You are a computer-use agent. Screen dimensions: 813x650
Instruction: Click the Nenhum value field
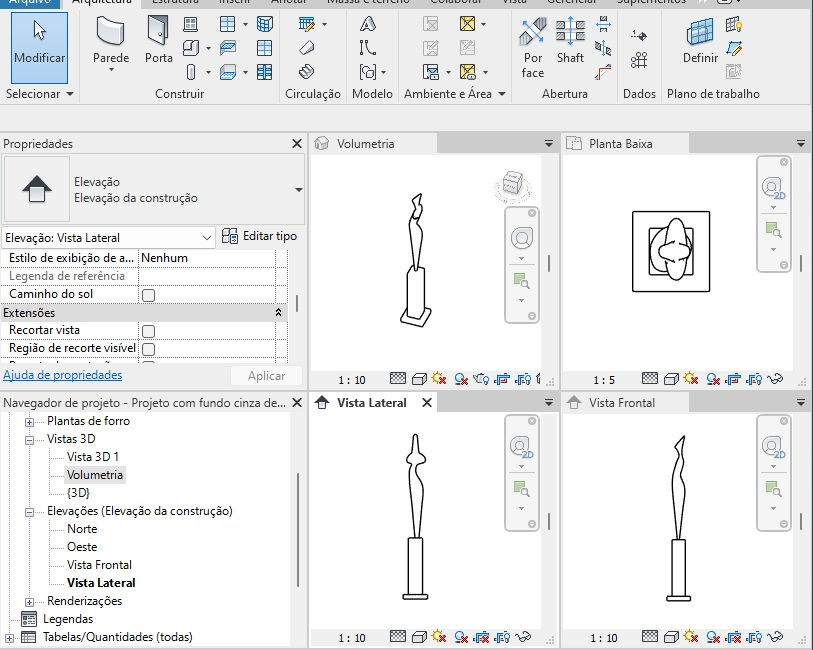pos(206,258)
